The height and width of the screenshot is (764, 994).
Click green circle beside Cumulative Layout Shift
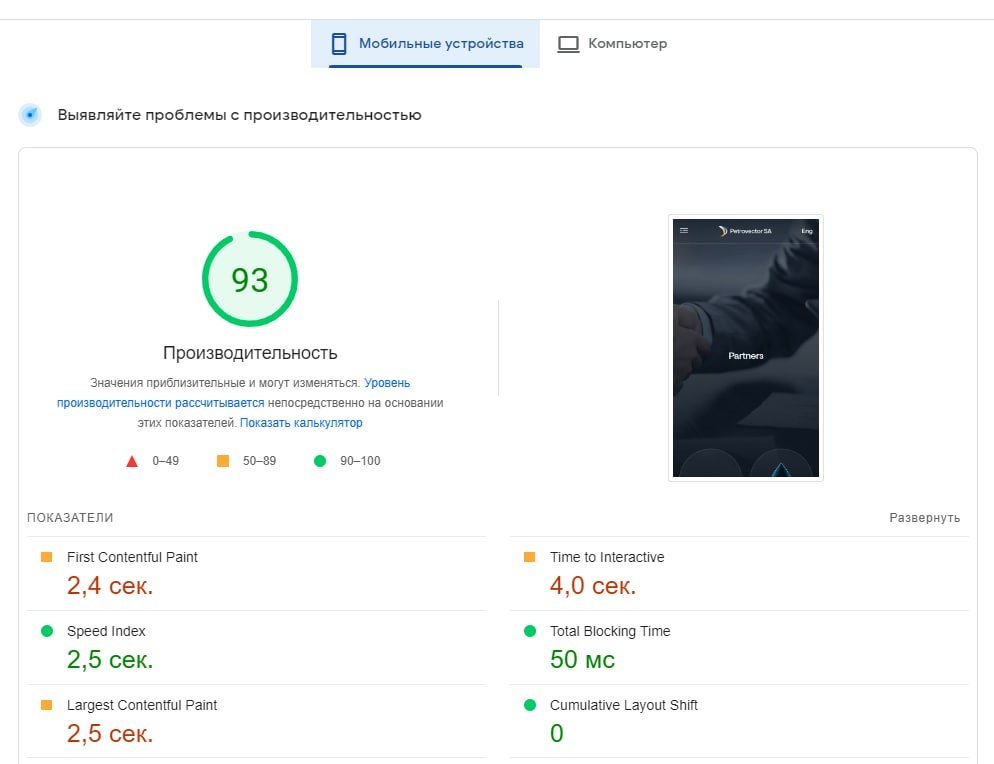[530, 705]
